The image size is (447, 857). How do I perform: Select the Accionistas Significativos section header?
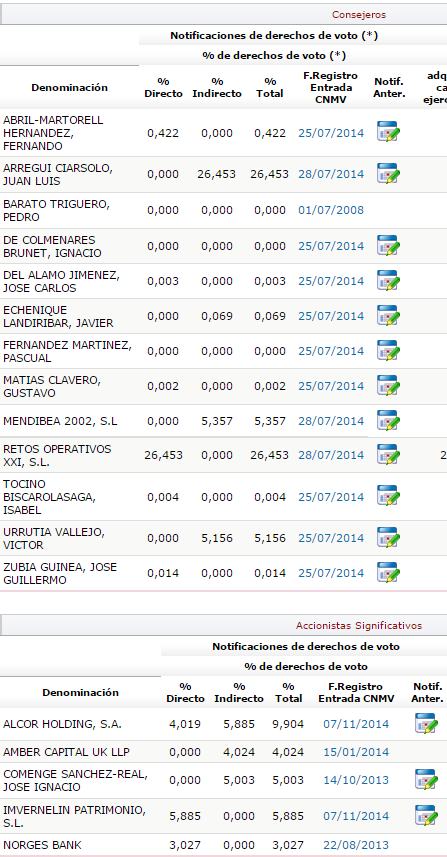click(359, 625)
